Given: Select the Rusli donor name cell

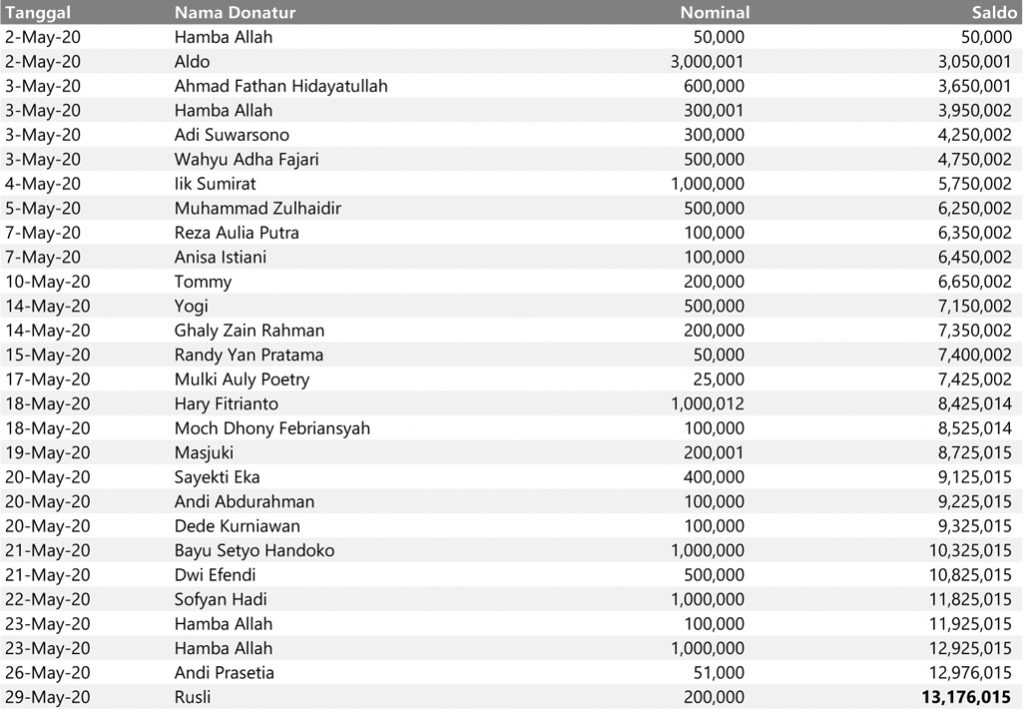Looking at the screenshot, I should pyautogui.click(x=193, y=698).
